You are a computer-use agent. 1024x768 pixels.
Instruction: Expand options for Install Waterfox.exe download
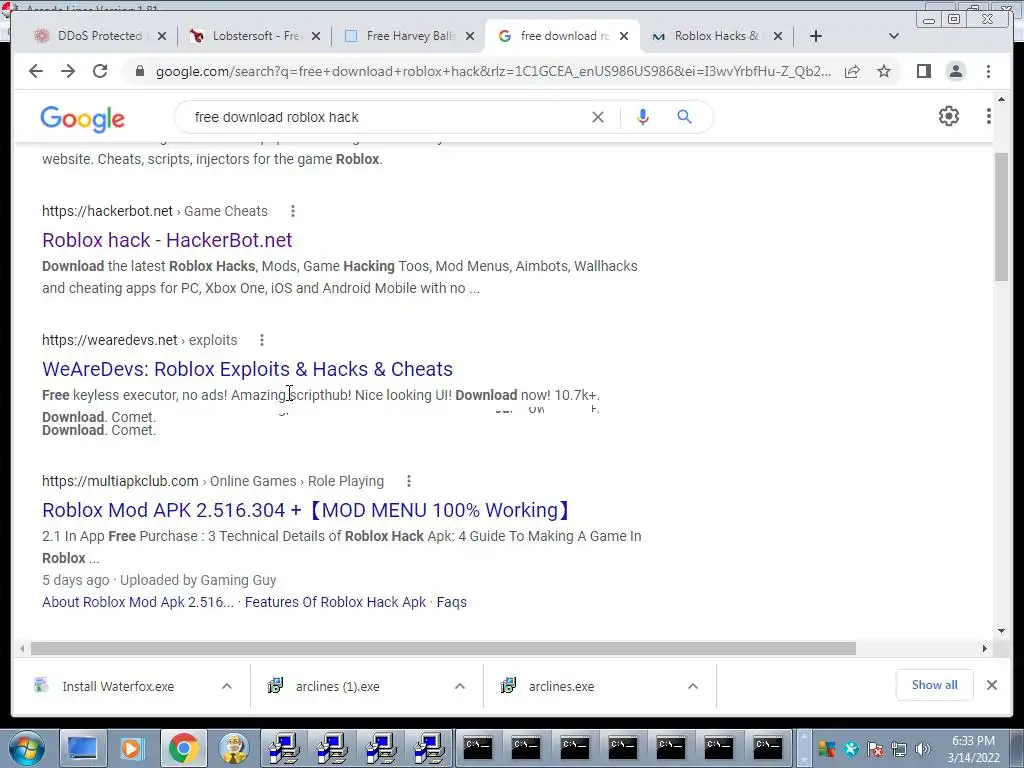point(227,686)
